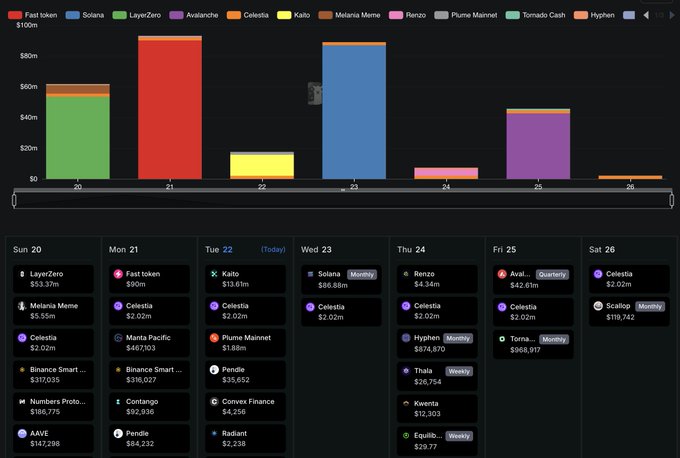Open Fast token $90m card
680x458 pixels.
coord(149,279)
